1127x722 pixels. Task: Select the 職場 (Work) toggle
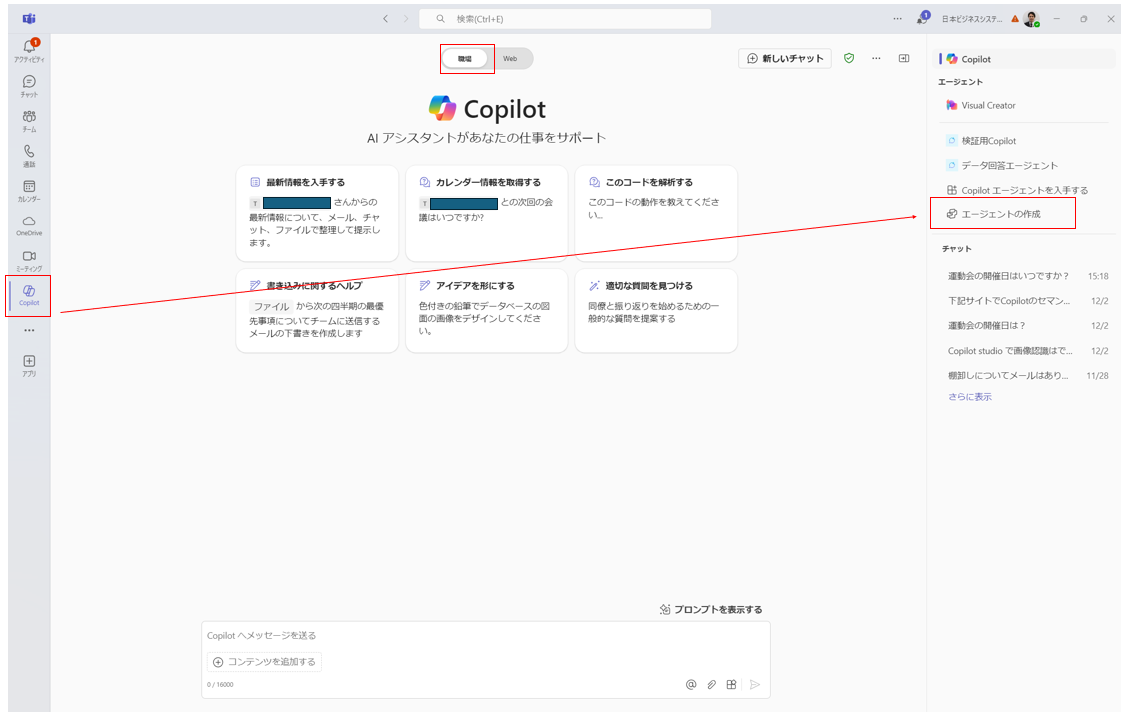point(465,59)
